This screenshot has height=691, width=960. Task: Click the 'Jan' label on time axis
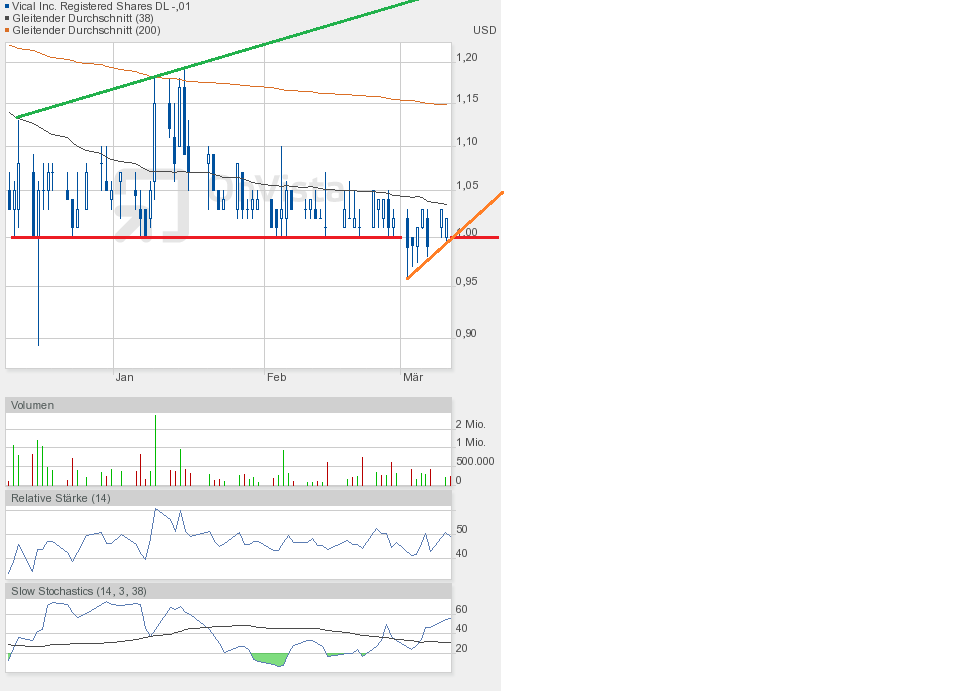[124, 377]
